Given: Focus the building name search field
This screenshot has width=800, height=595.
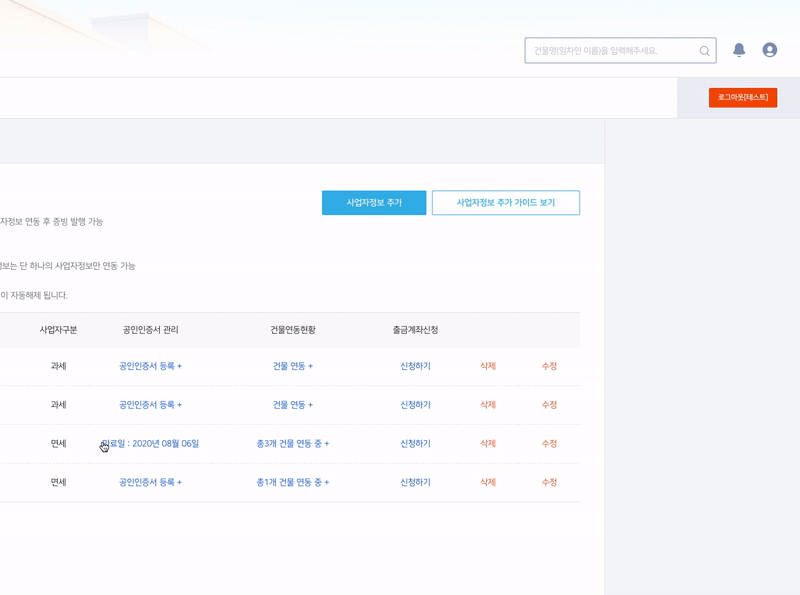Looking at the screenshot, I should coord(610,50).
